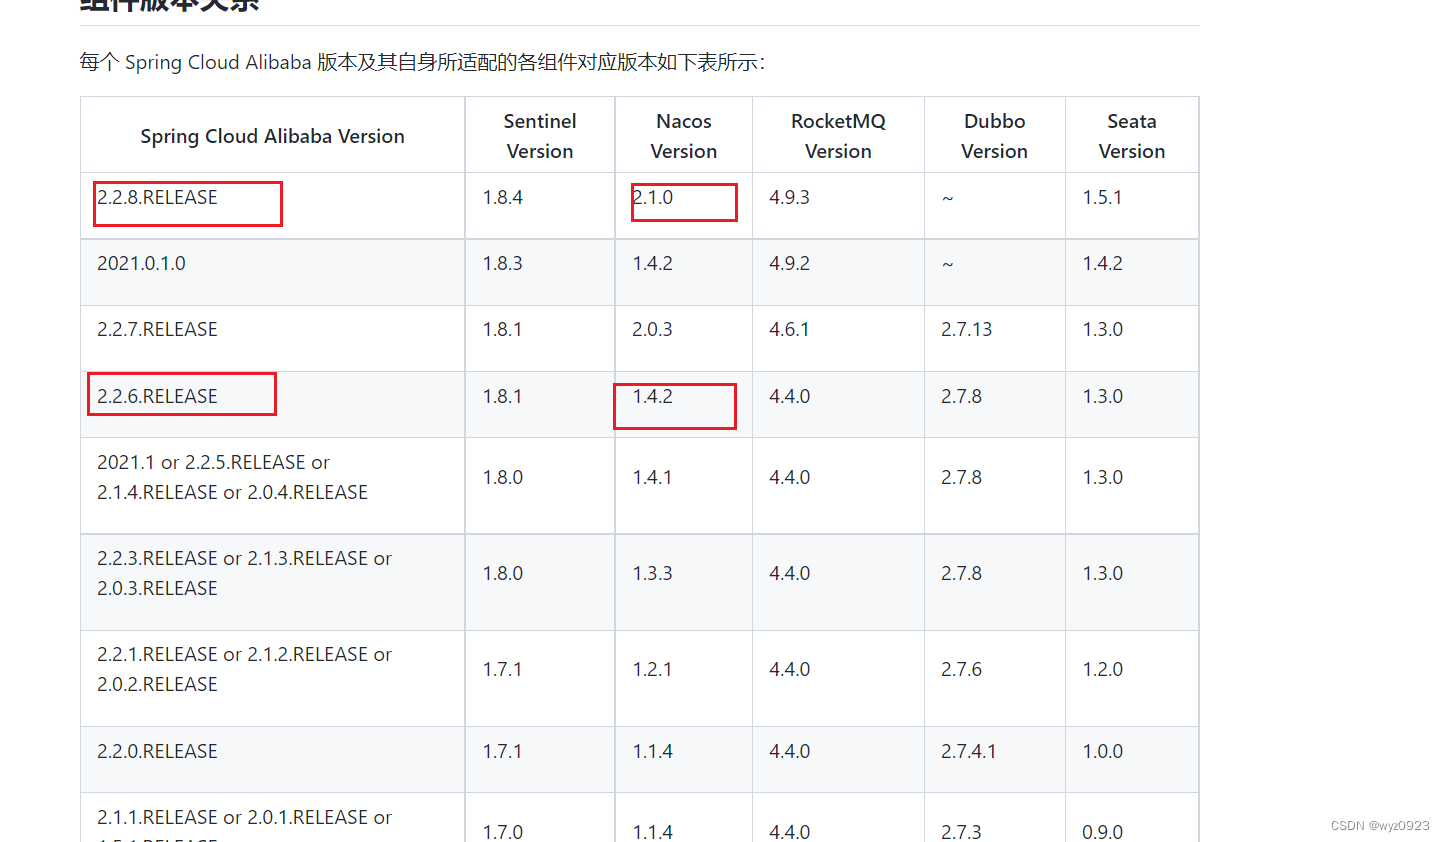Click Seata version 1.2.0 cell

click(1132, 678)
